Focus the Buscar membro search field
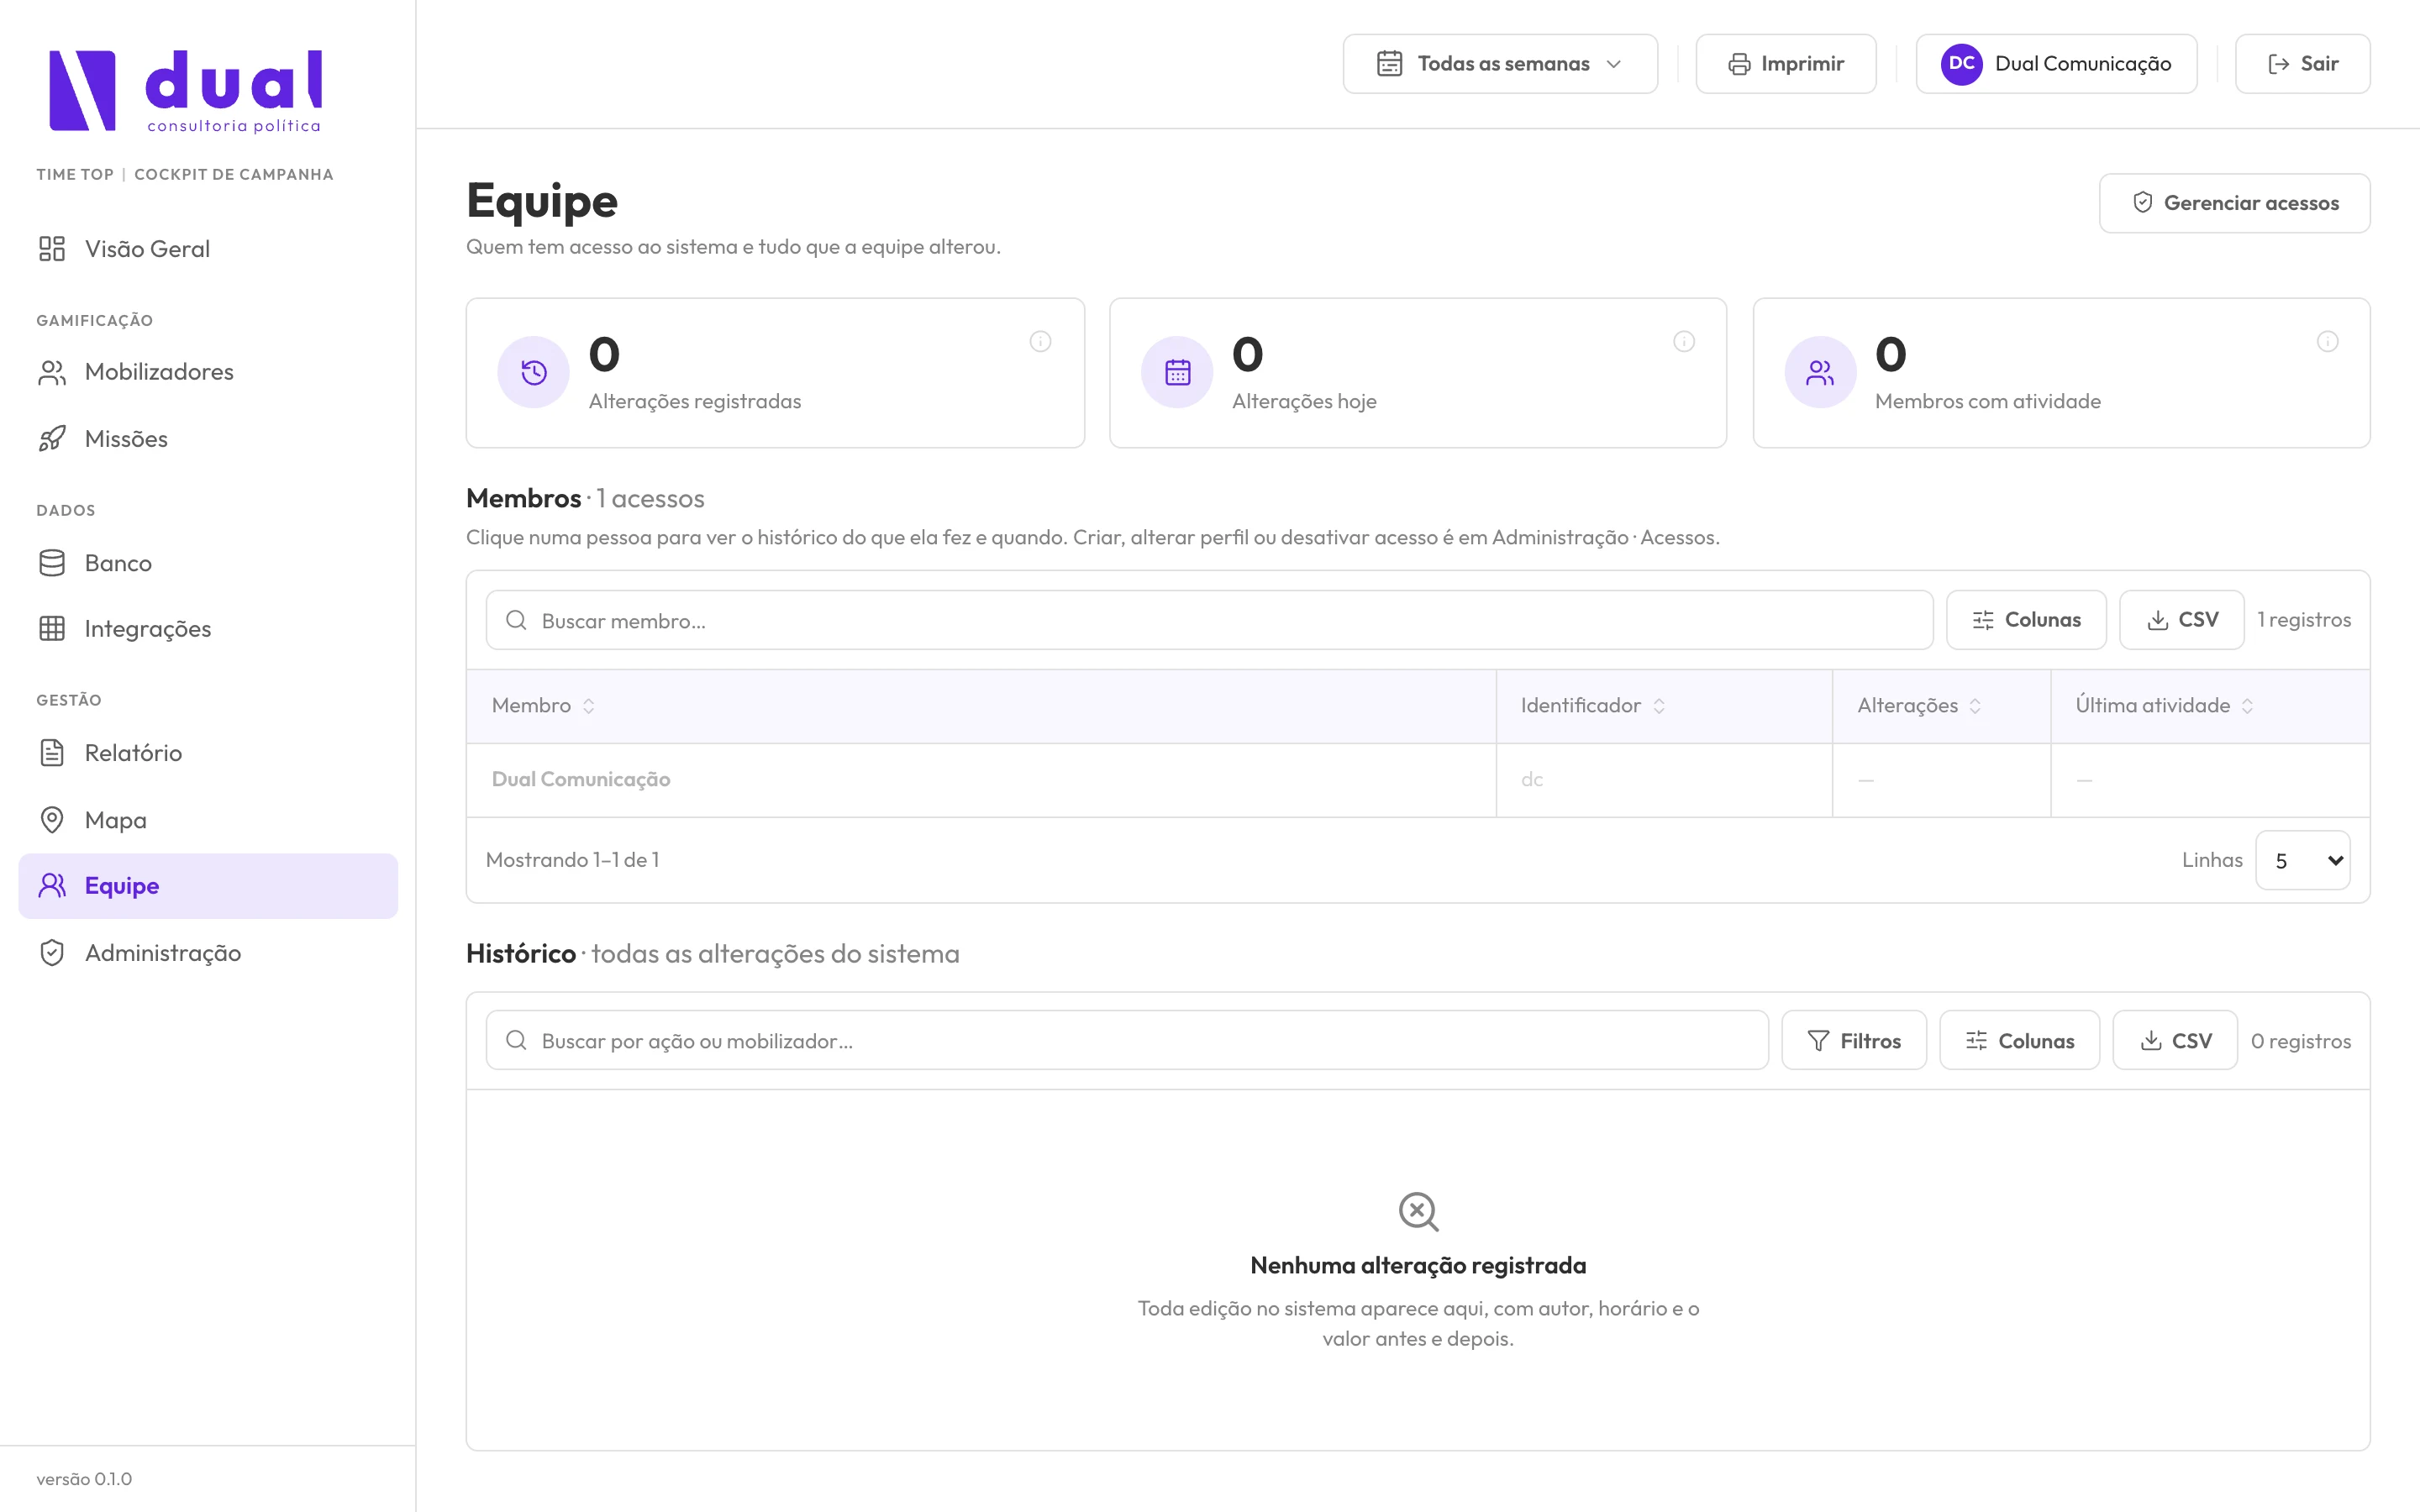 click(x=1209, y=620)
